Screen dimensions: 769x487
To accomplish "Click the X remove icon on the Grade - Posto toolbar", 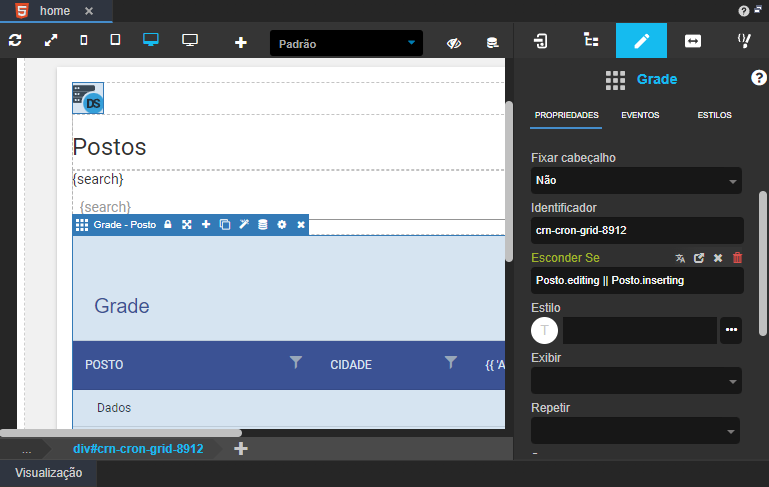I will click(x=301, y=225).
